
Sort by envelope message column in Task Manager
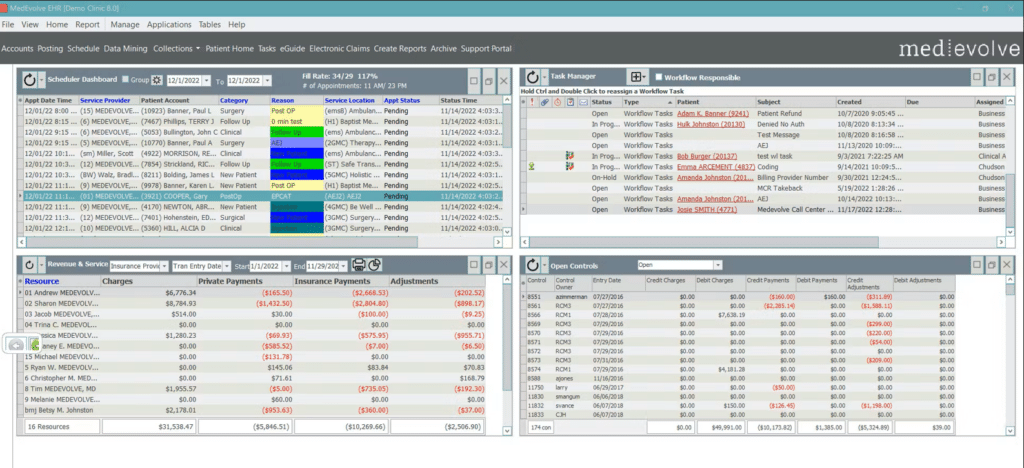[x=583, y=102]
